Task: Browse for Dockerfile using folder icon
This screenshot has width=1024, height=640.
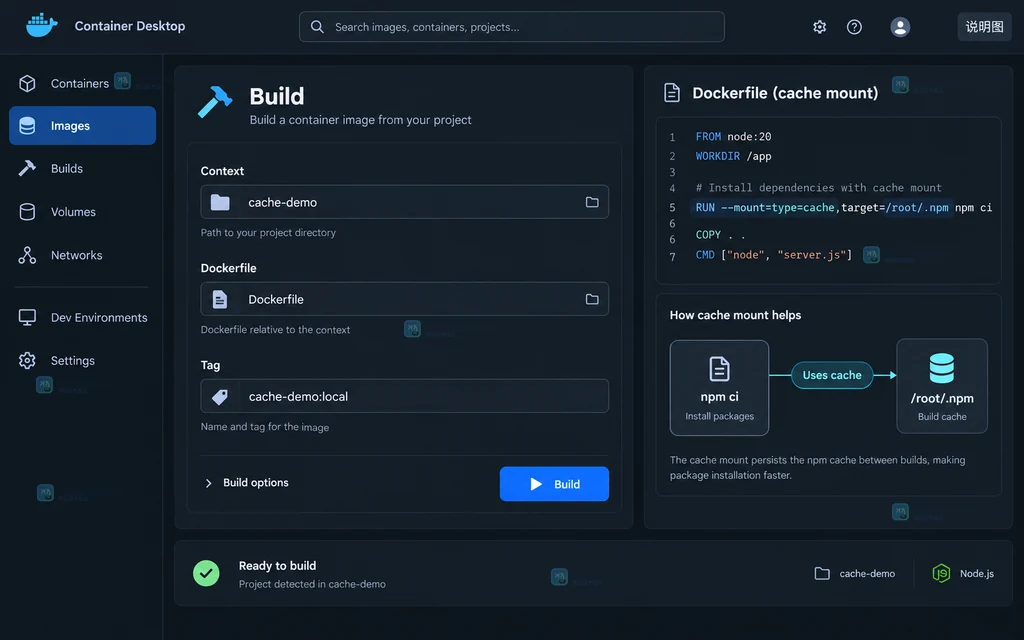Action: [x=592, y=299]
